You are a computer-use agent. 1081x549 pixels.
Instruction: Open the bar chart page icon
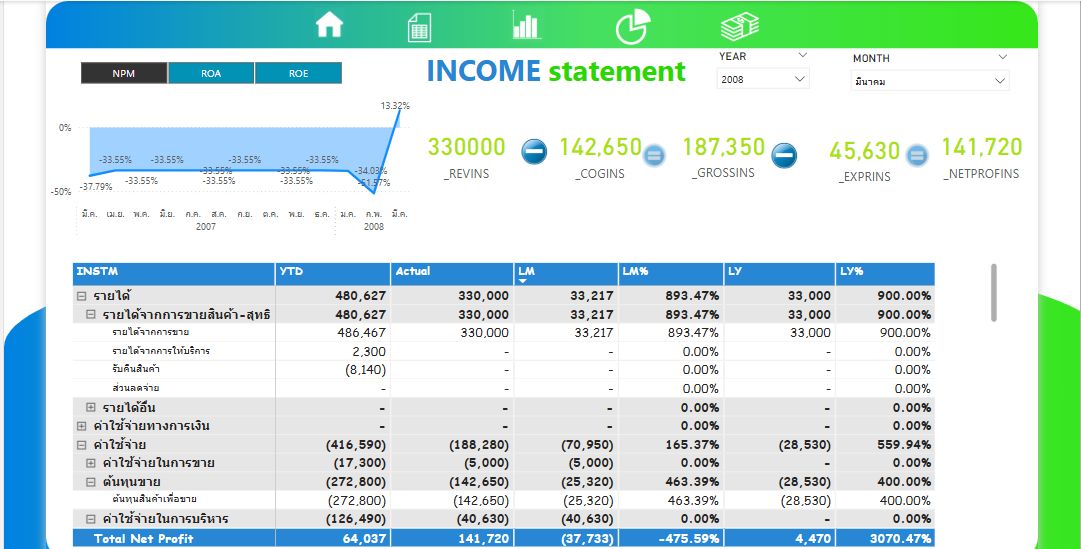[x=526, y=26]
